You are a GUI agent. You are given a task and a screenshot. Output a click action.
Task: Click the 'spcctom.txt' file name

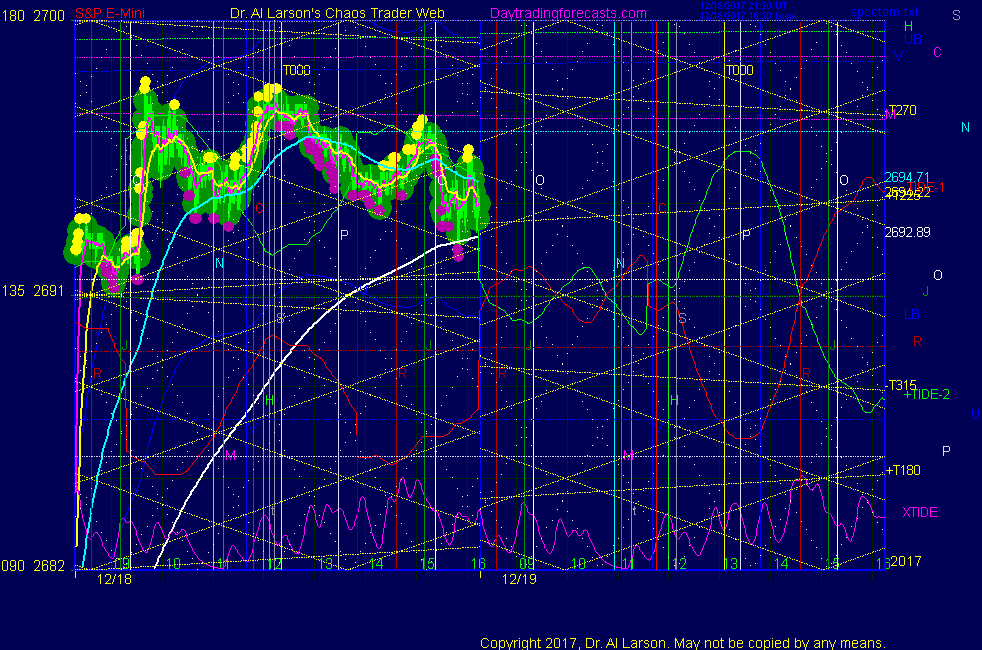coord(884,11)
